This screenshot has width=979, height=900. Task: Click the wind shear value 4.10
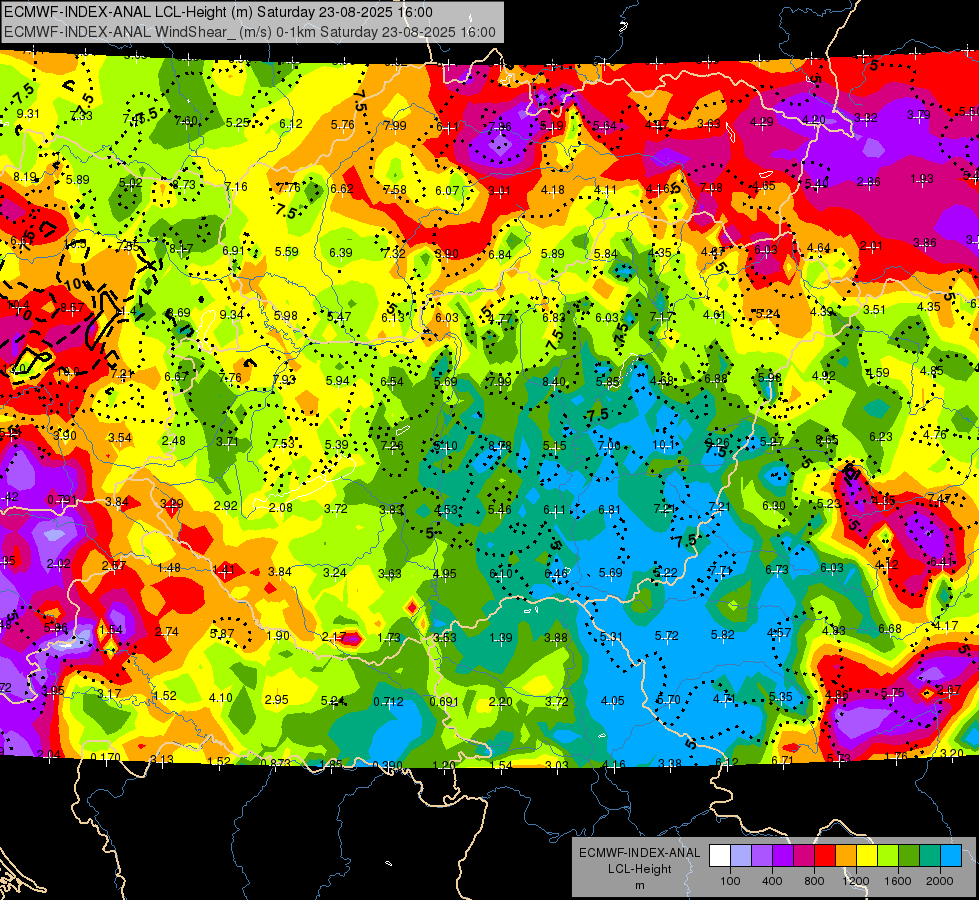click(x=220, y=698)
